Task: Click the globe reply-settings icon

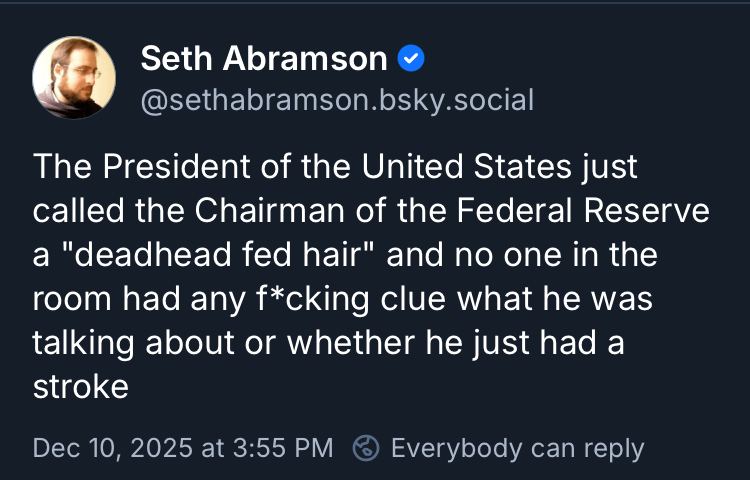Action: click(367, 448)
